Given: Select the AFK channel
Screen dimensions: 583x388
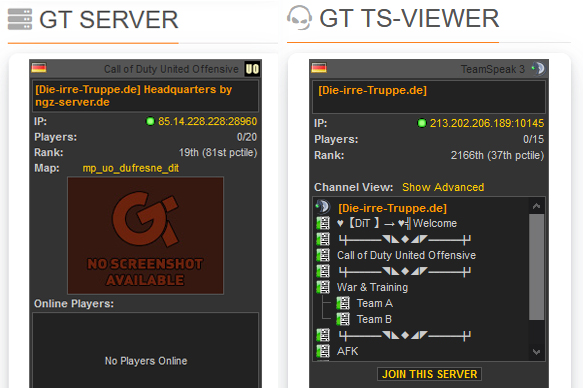Looking at the screenshot, I should 347,351.
